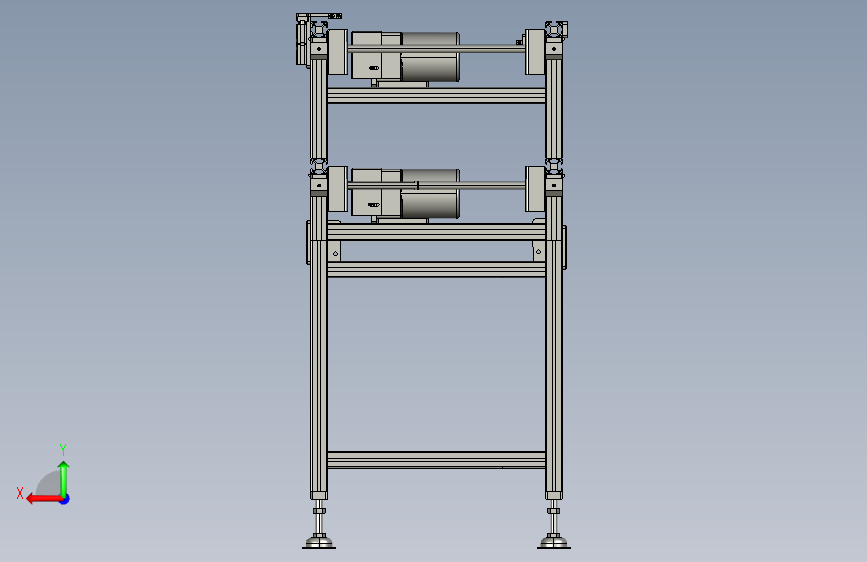Click the green Y axis arrow of the triad
867x562 pixels.
(x=64, y=478)
